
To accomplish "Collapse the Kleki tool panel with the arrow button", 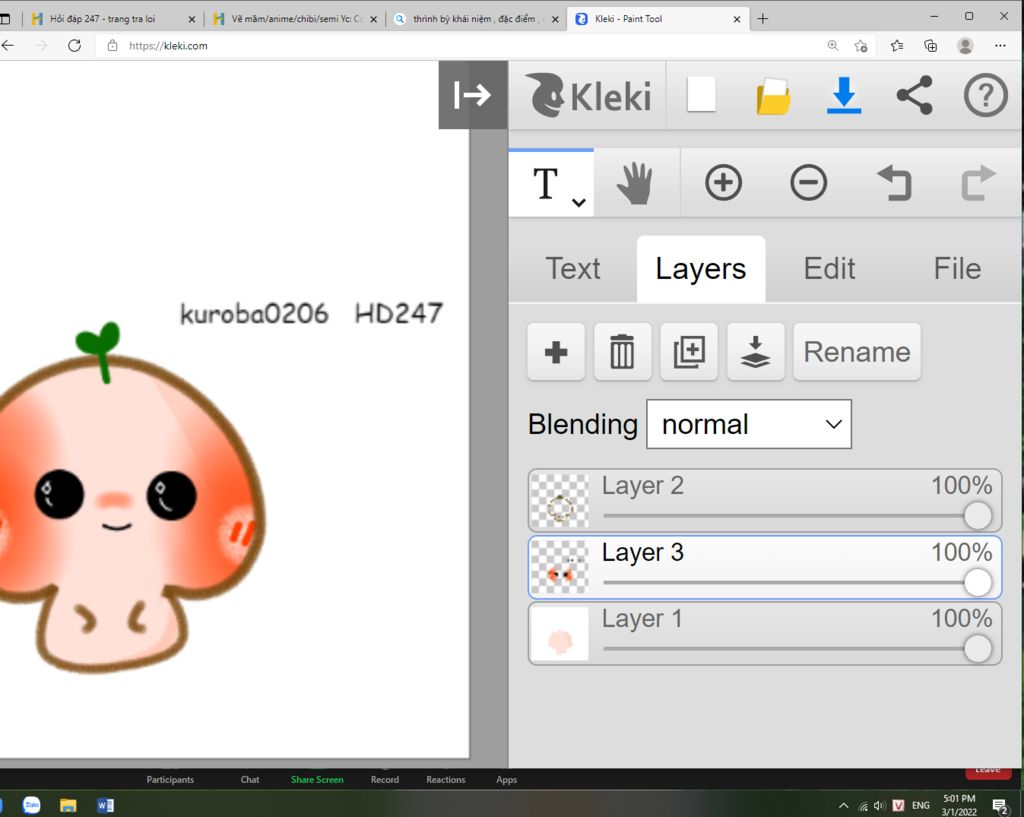I will (473, 95).
